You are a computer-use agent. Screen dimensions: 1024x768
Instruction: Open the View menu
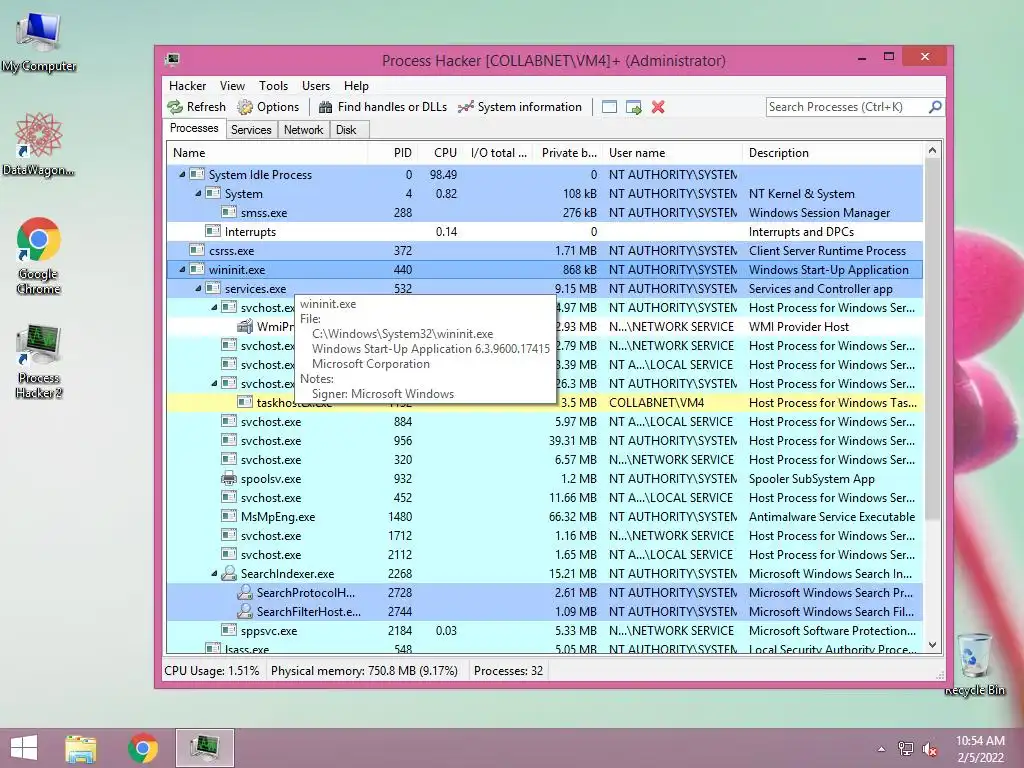[232, 86]
